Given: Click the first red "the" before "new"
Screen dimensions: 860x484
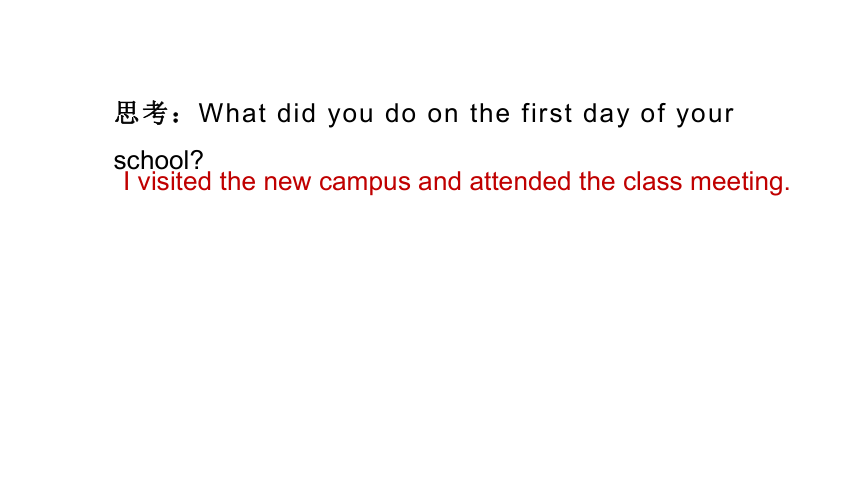Looking at the screenshot, I should (237, 182).
